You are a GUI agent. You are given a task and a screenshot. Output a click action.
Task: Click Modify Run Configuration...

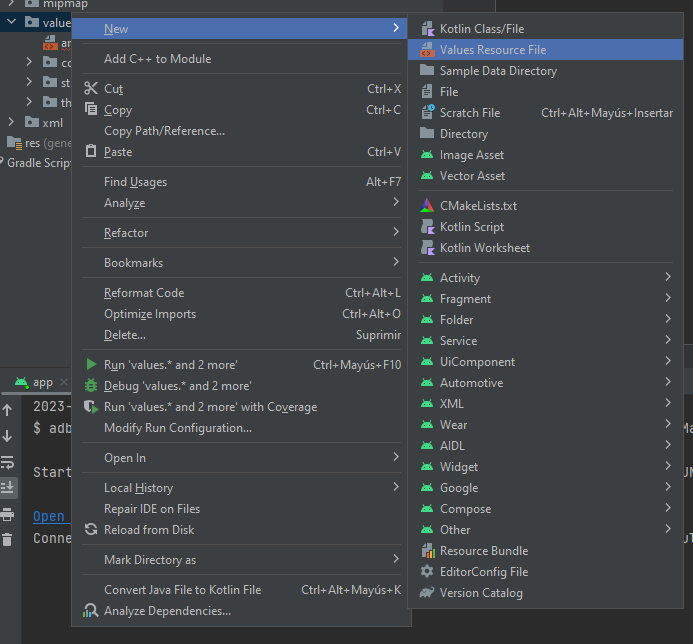coord(177,428)
